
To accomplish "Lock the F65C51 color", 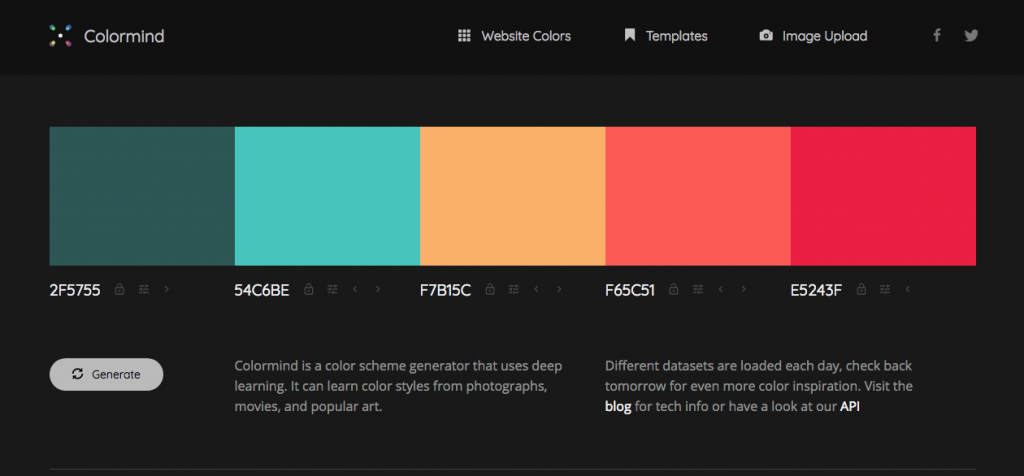I will coord(674,289).
